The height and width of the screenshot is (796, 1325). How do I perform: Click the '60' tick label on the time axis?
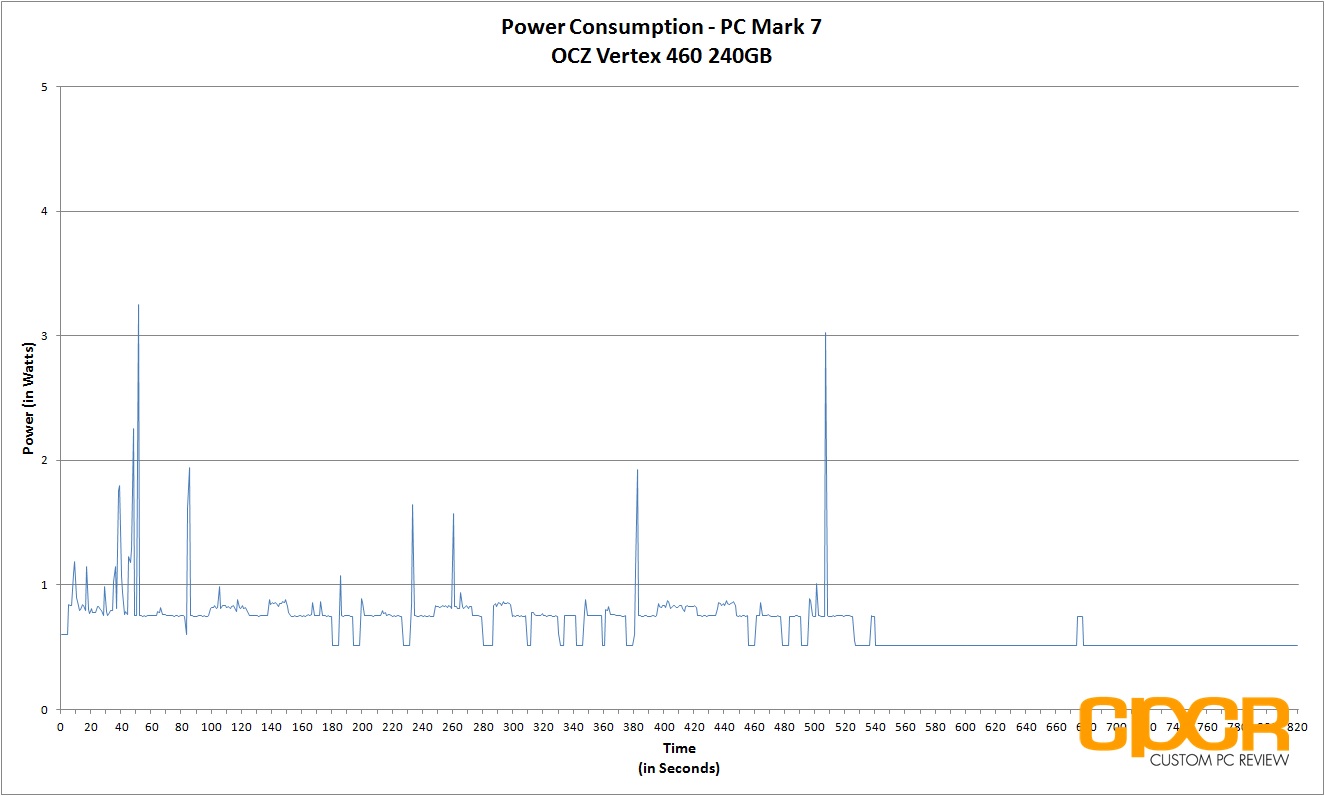(x=151, y=727)
